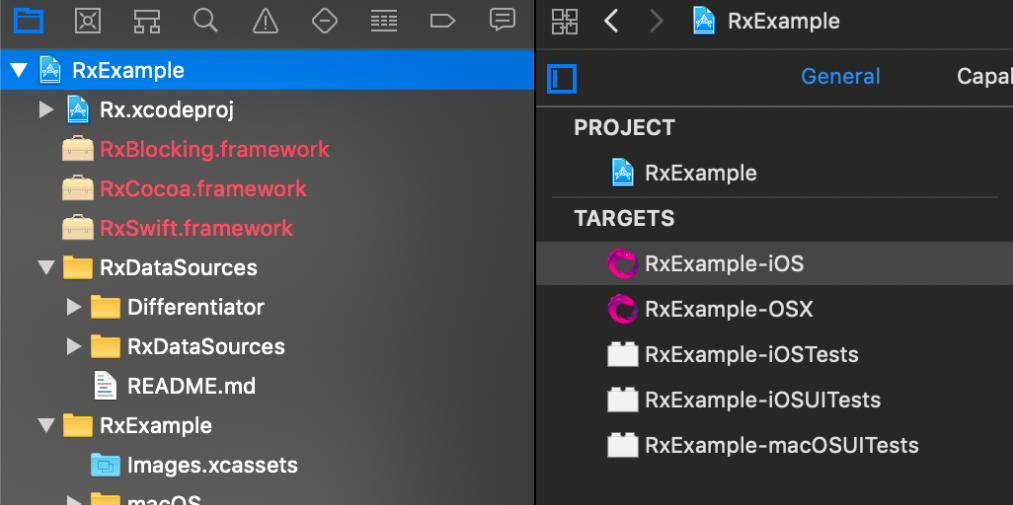Select the RxExample project root row
The width and height of the screenshot is (1013, 505).
pos(267,70)
